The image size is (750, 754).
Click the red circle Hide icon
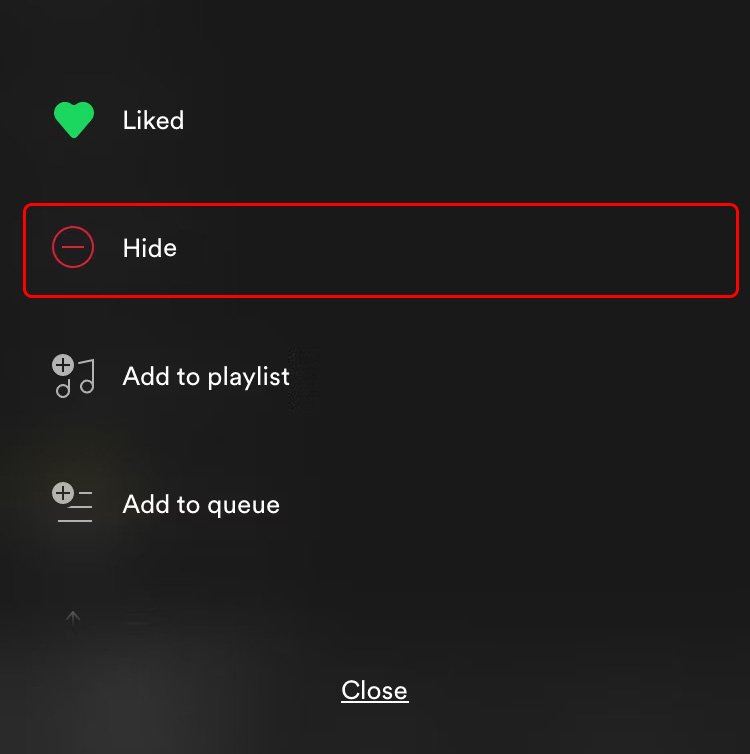73,248
